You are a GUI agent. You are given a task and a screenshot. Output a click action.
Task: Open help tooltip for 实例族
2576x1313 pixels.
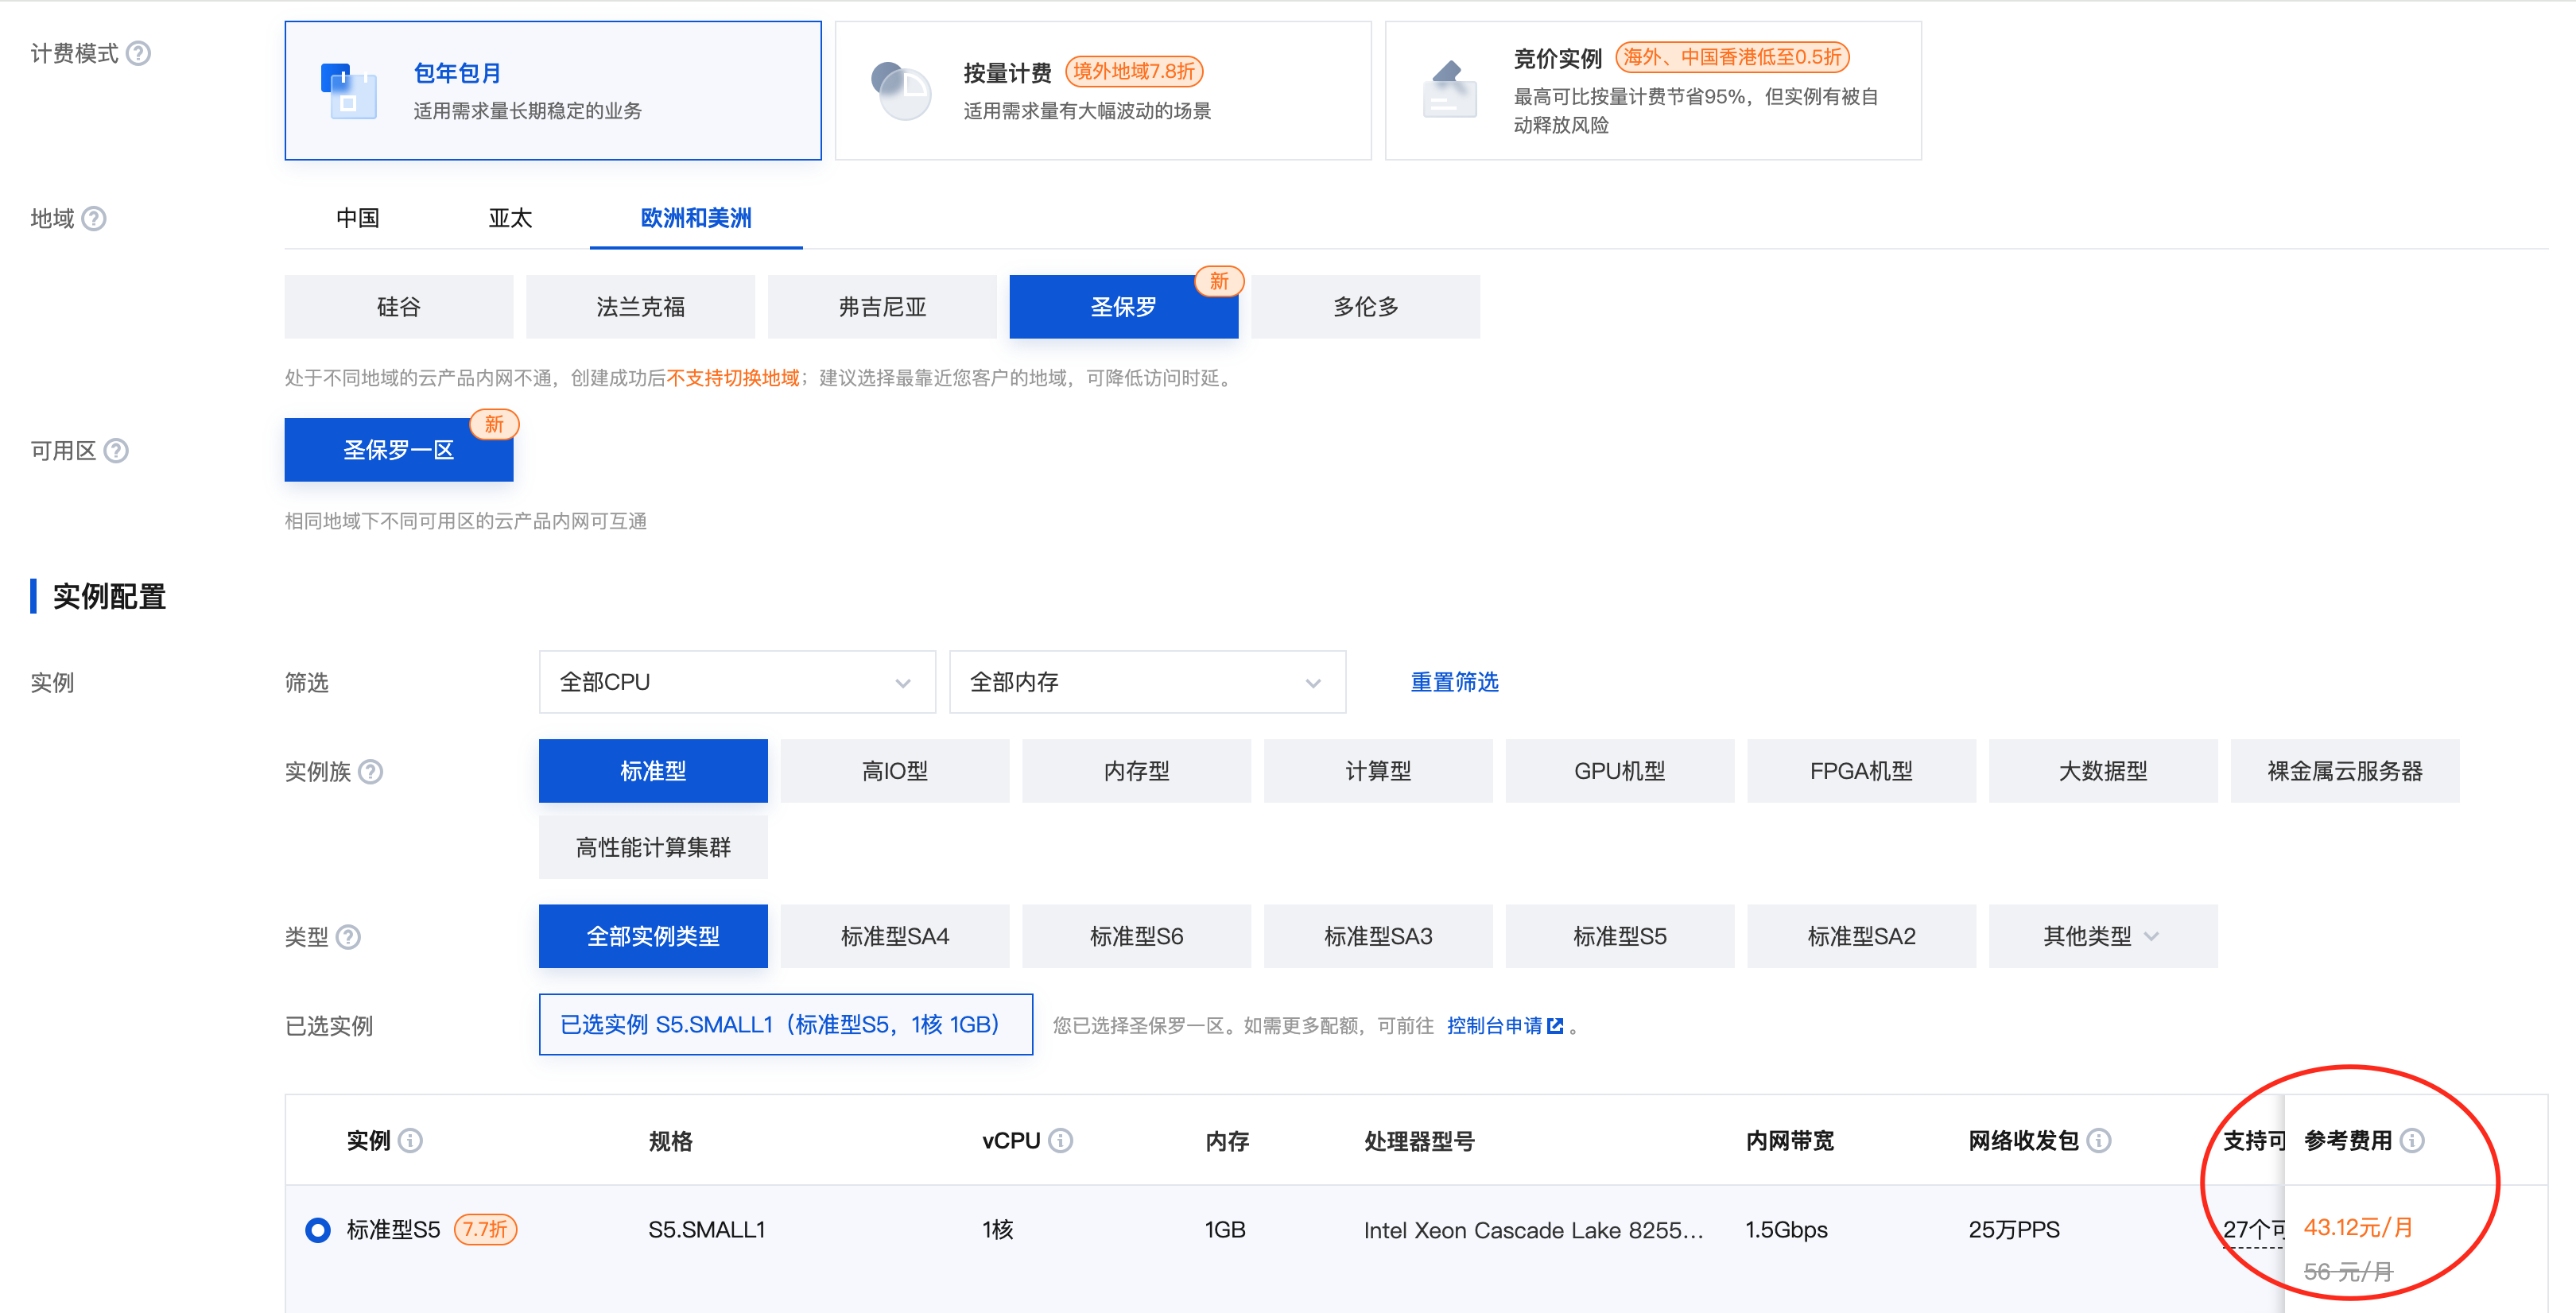click(x=371, y=771)
